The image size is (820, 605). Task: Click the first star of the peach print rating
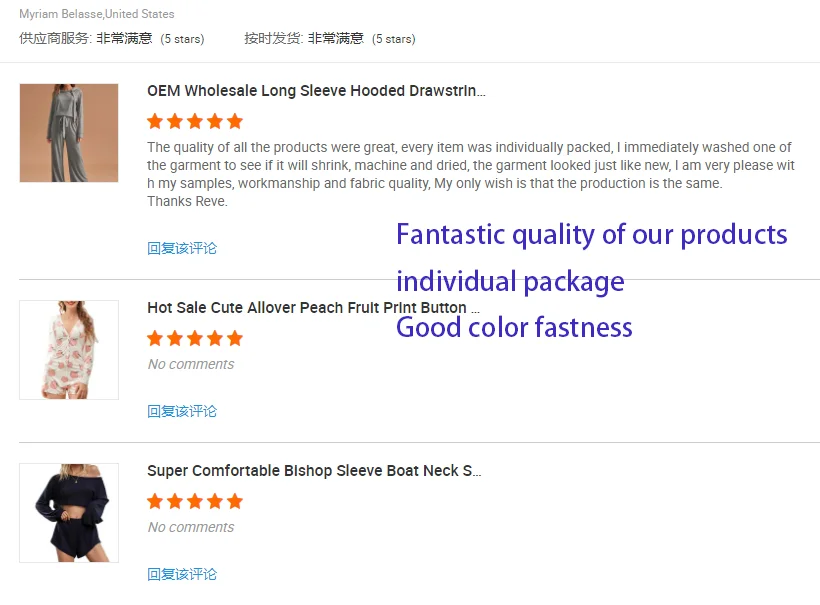(155, 338)
